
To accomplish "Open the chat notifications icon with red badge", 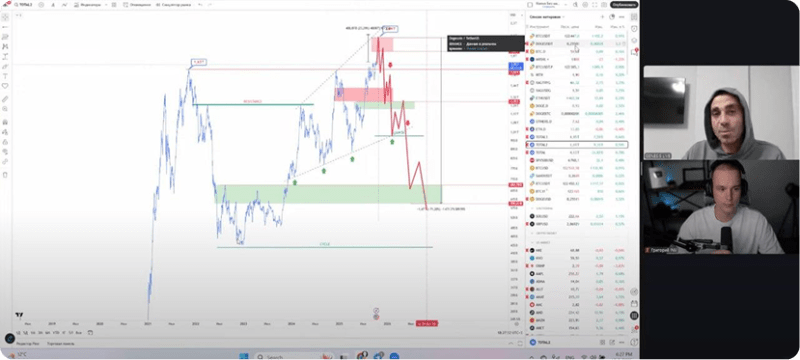I will [635, 52].
